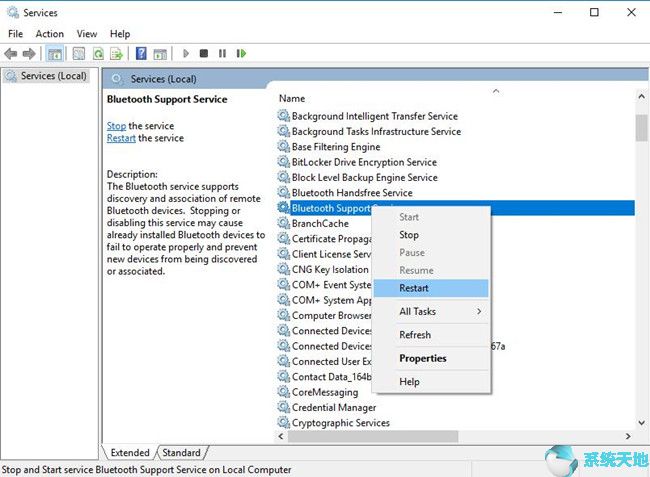
Task: Open the File menu
Action: pos(15,34)
